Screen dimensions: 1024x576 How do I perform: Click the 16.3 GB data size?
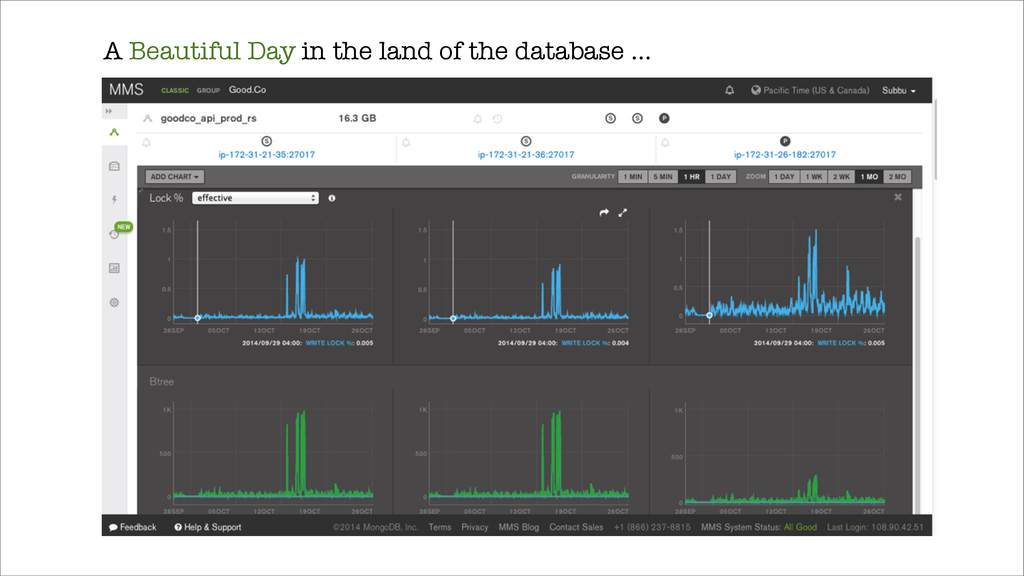coord(357,118)
